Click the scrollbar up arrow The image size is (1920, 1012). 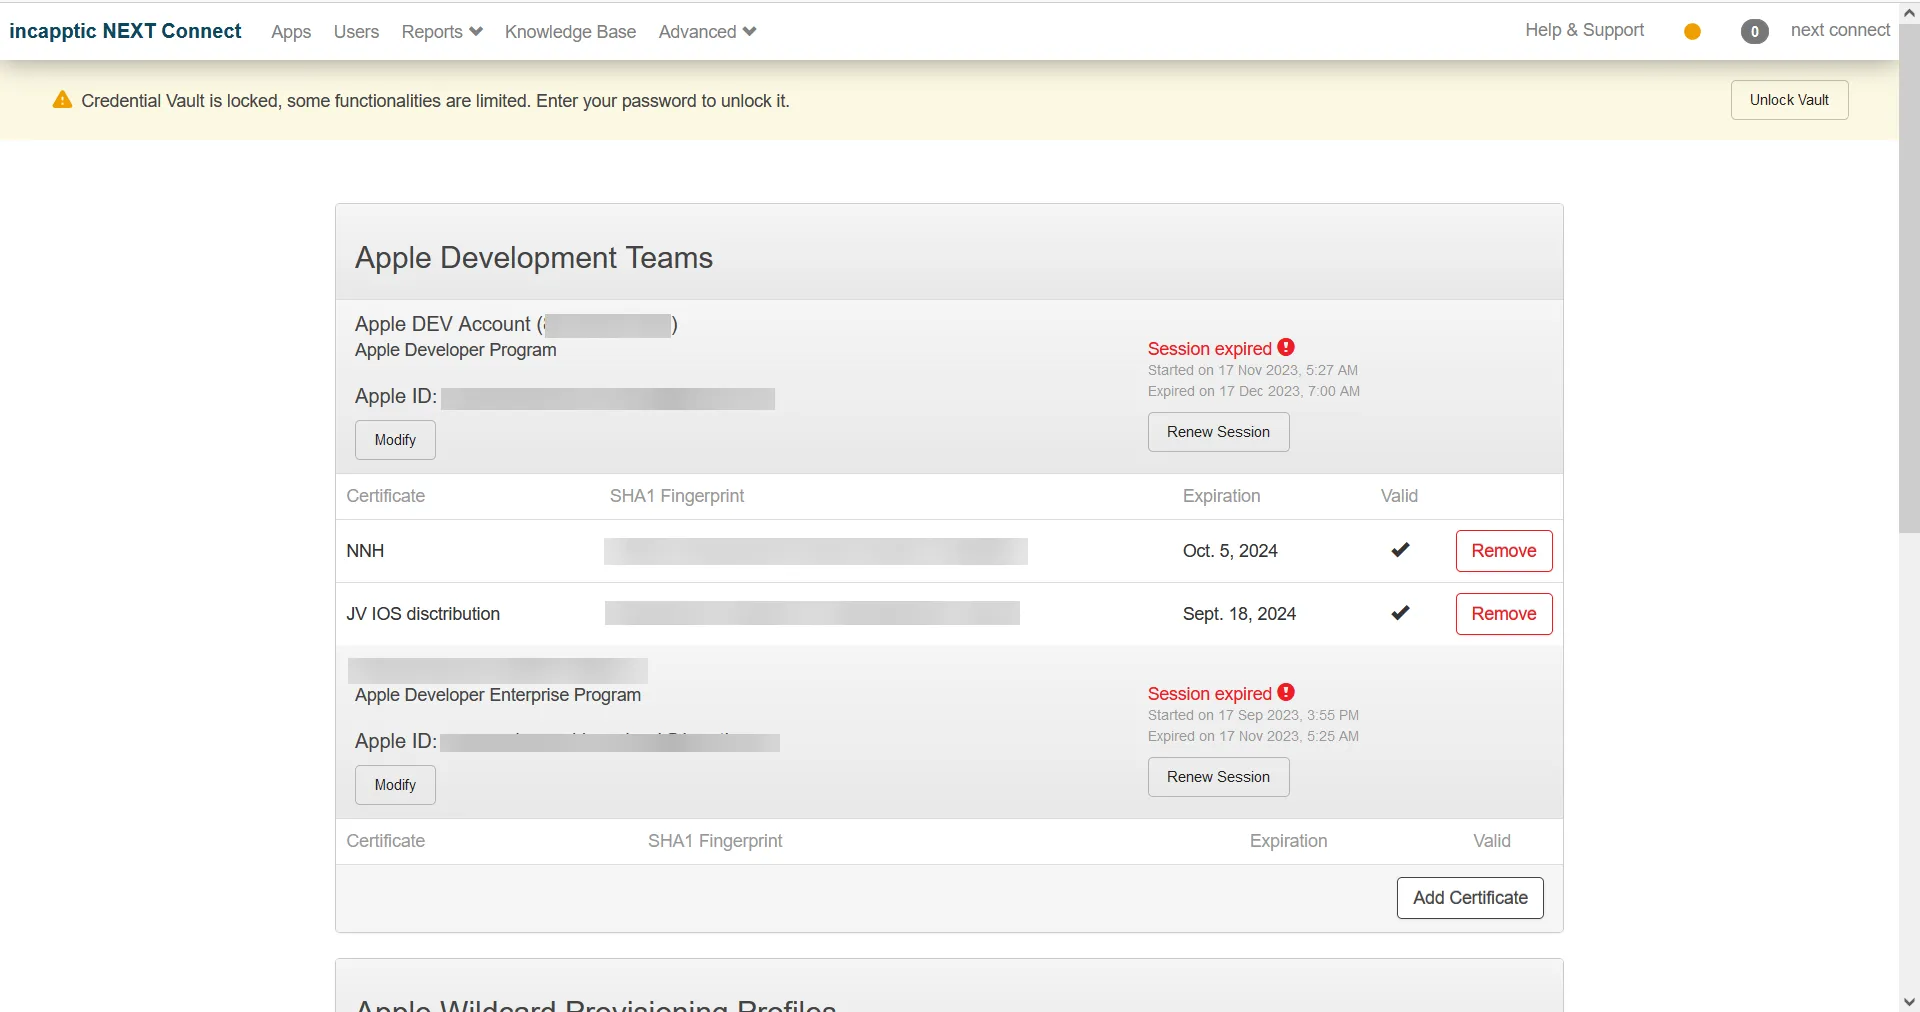point(1909,13)
